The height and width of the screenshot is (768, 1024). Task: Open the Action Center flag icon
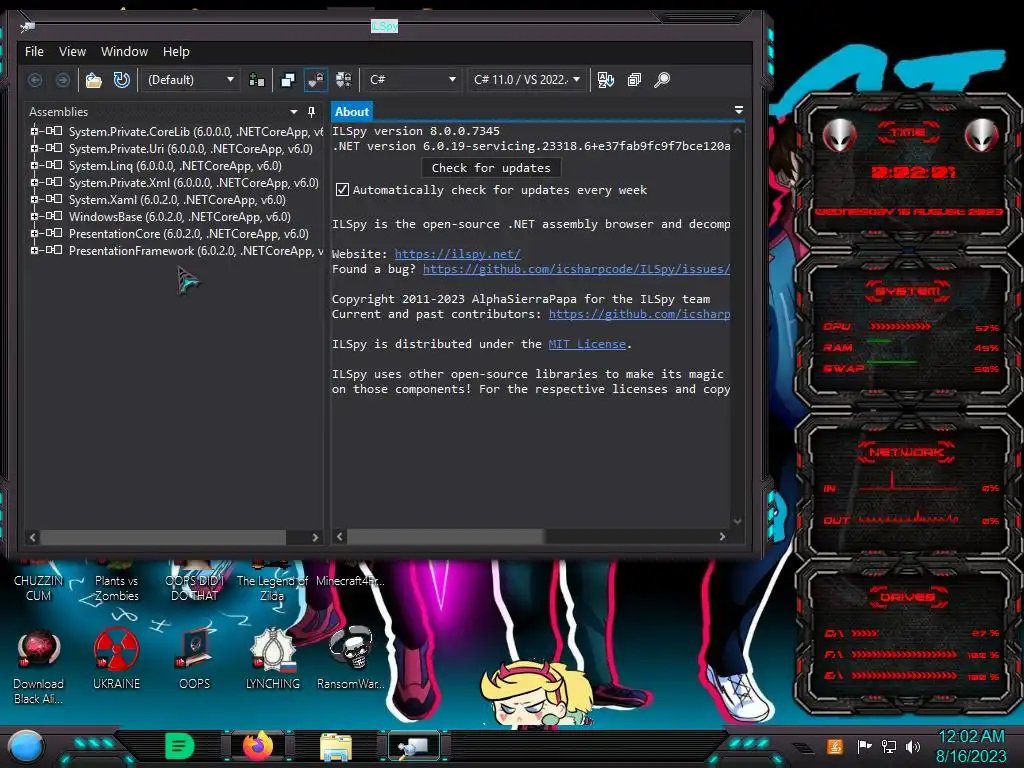click(865, 746)
